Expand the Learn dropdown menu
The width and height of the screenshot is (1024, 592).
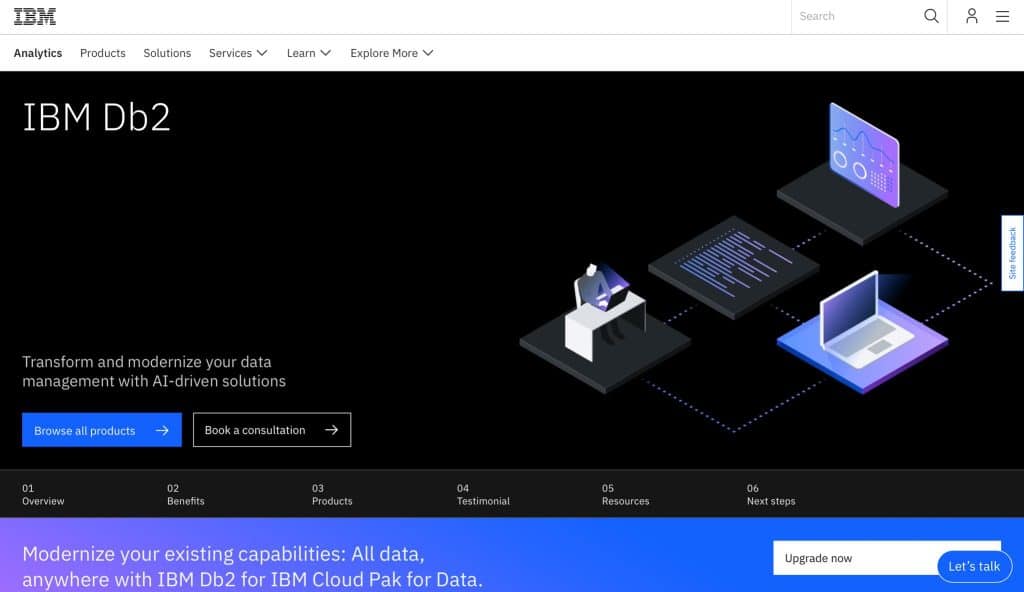coord(308,53)
